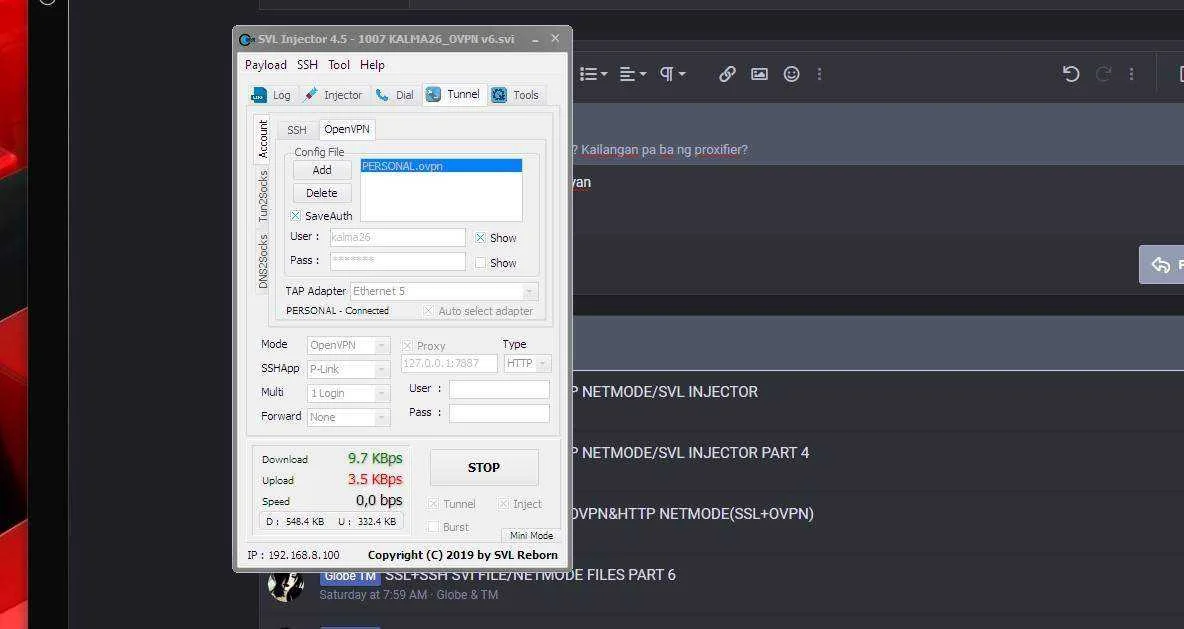The image size is (1184, 629).
Task: Open the TAP Adapter dropdown
Action: pyautogui.click(x=444, y=291)
